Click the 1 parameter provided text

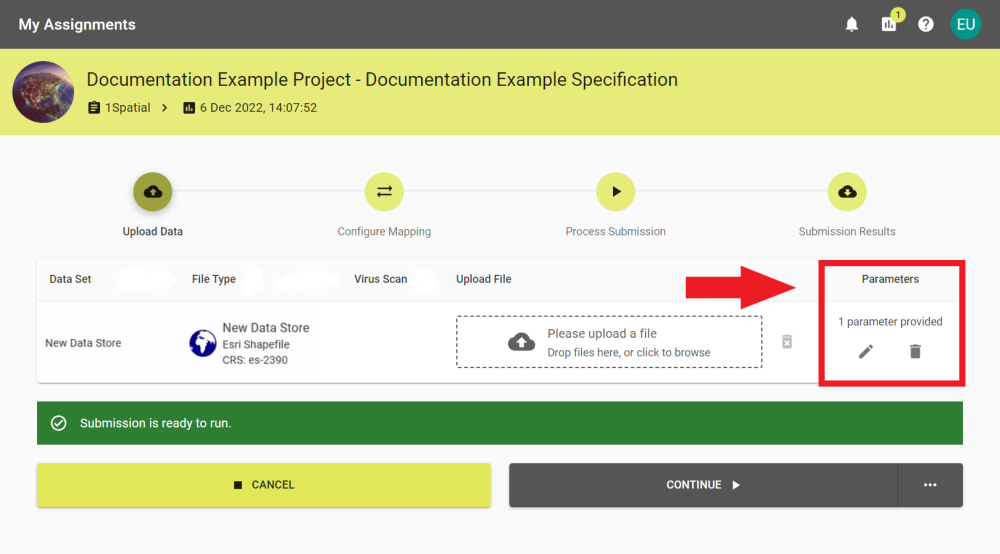pos(890,321)
